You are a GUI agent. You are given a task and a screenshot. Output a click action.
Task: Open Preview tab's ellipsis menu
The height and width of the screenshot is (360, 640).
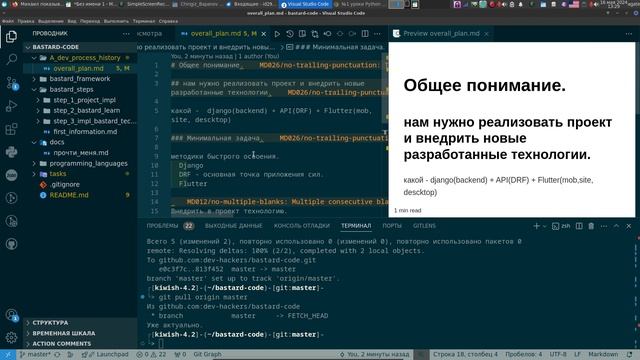pos(629,34)
